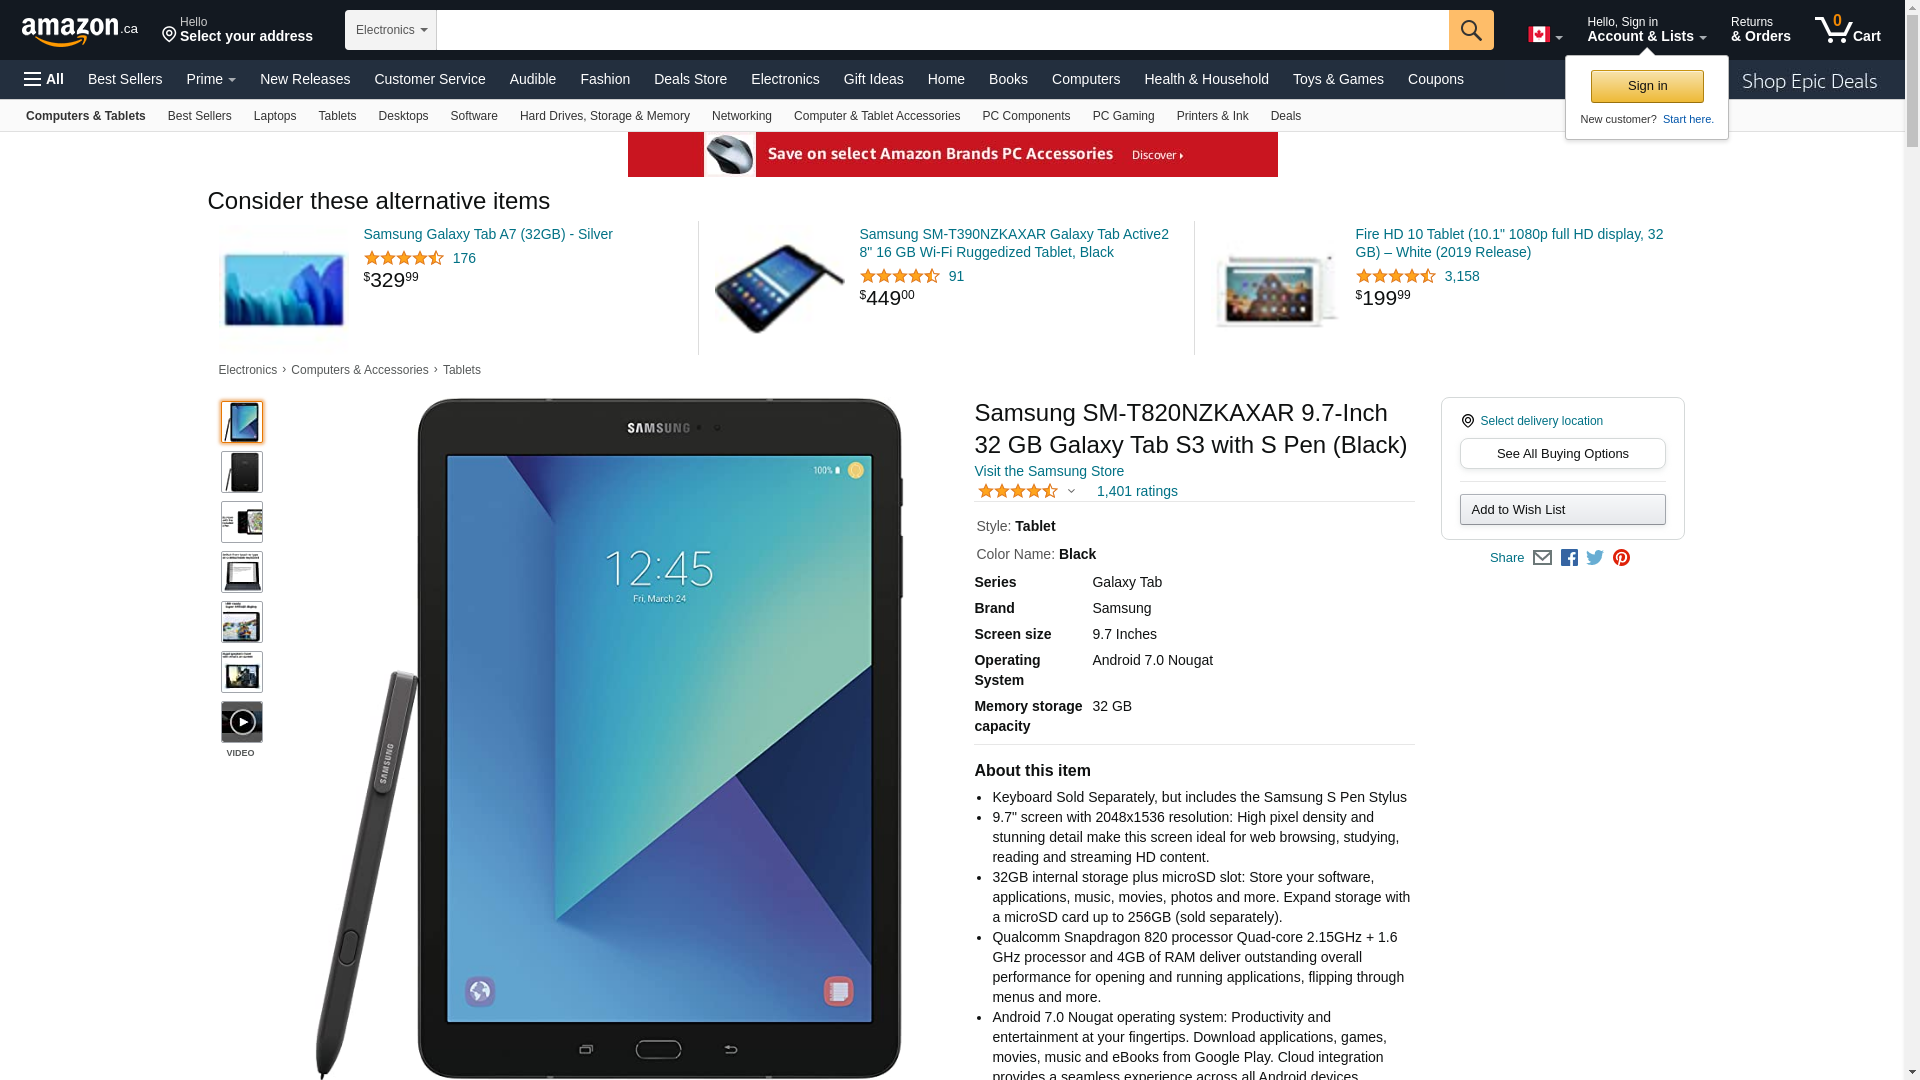Image resolution: width=1920 pixels, height=1080 pixels.
Task: Select Laptops in the sub-navigation
Action: point(275,116)
